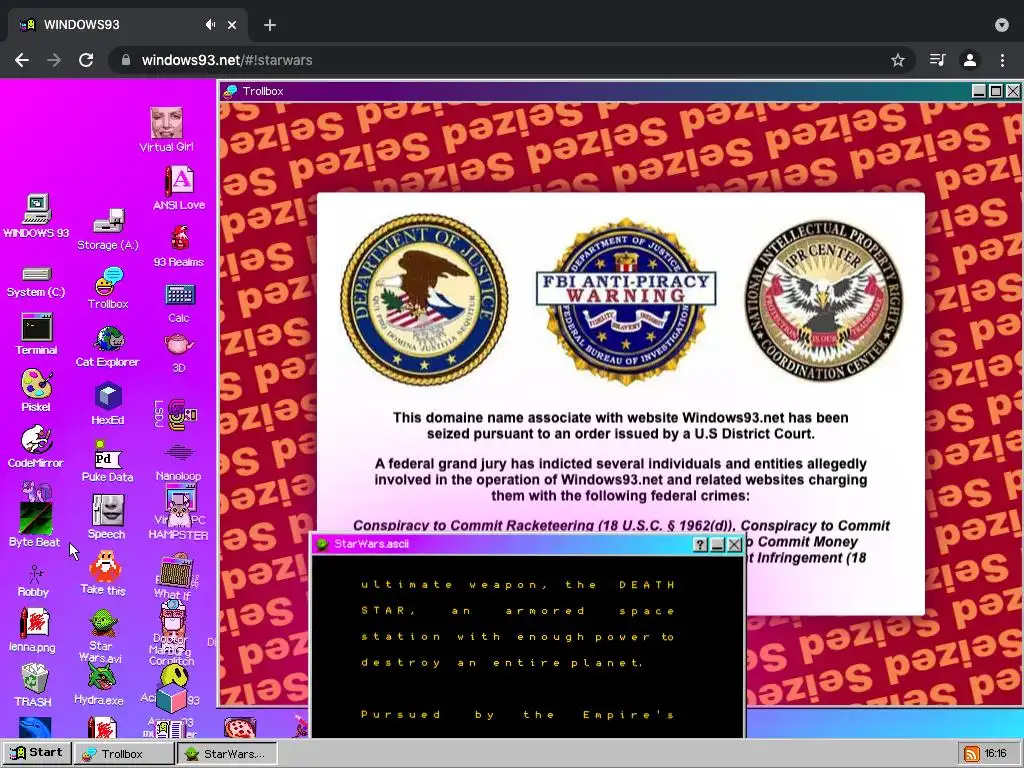Mute the WINDOWS93 tab audio
This screenshot has width=1024, height=768.
point(210,25)
